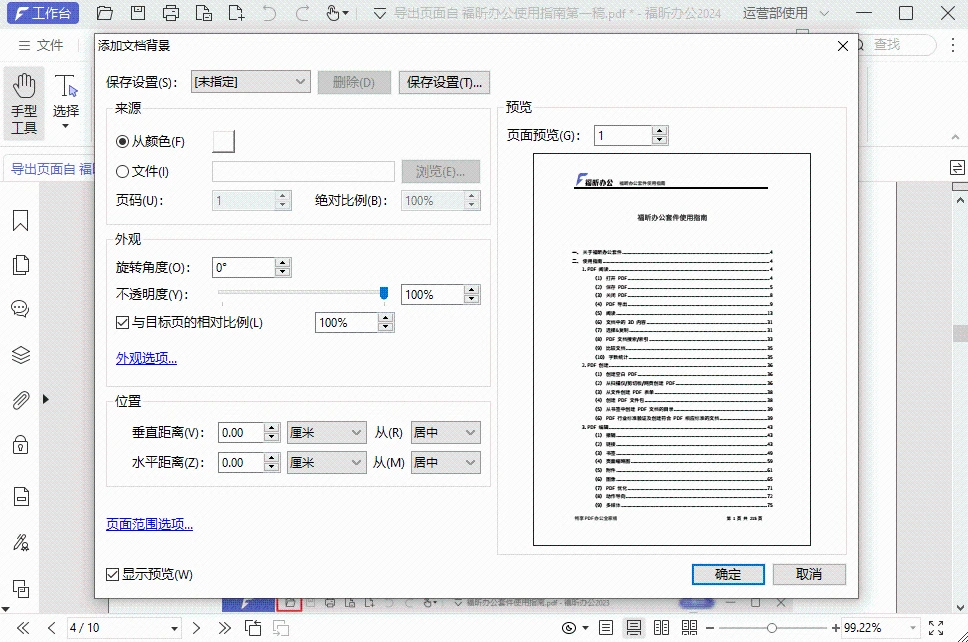Toggle 显示预览(W) checkbox
Screen dimensions: 968x642
click(x=112, y=575)
